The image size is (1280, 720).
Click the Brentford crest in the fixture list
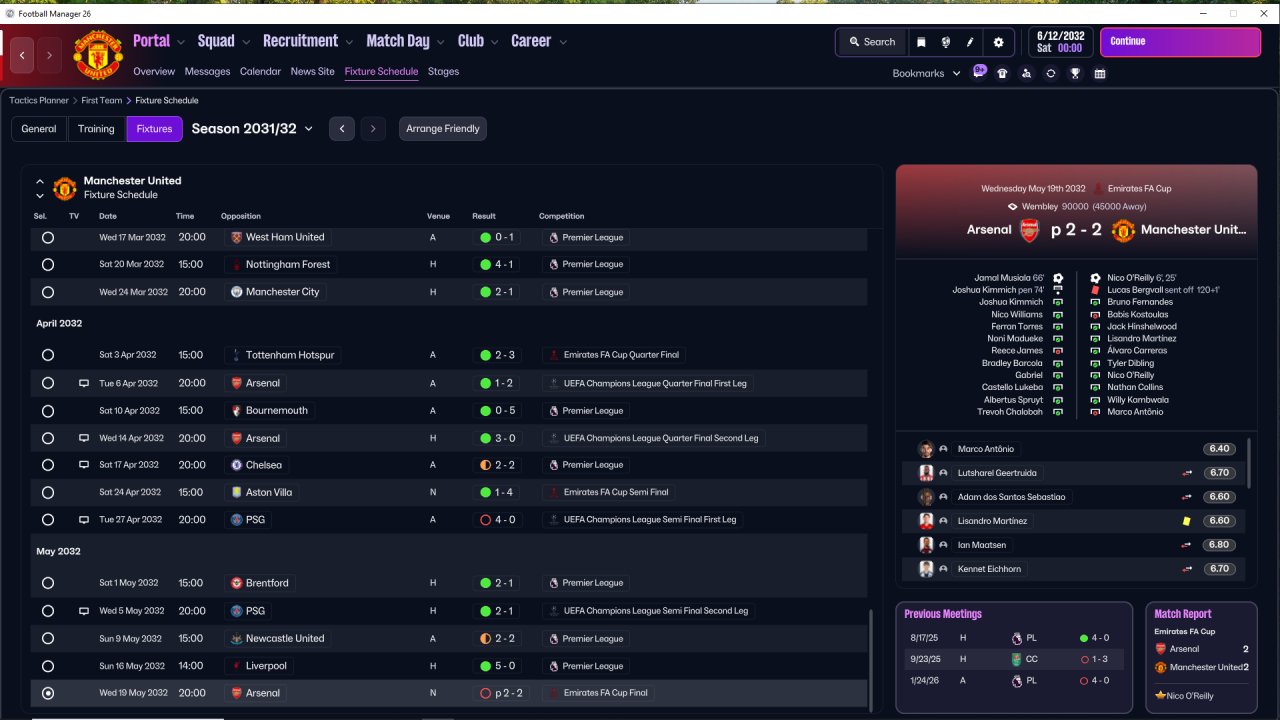(x=237, y=583)
